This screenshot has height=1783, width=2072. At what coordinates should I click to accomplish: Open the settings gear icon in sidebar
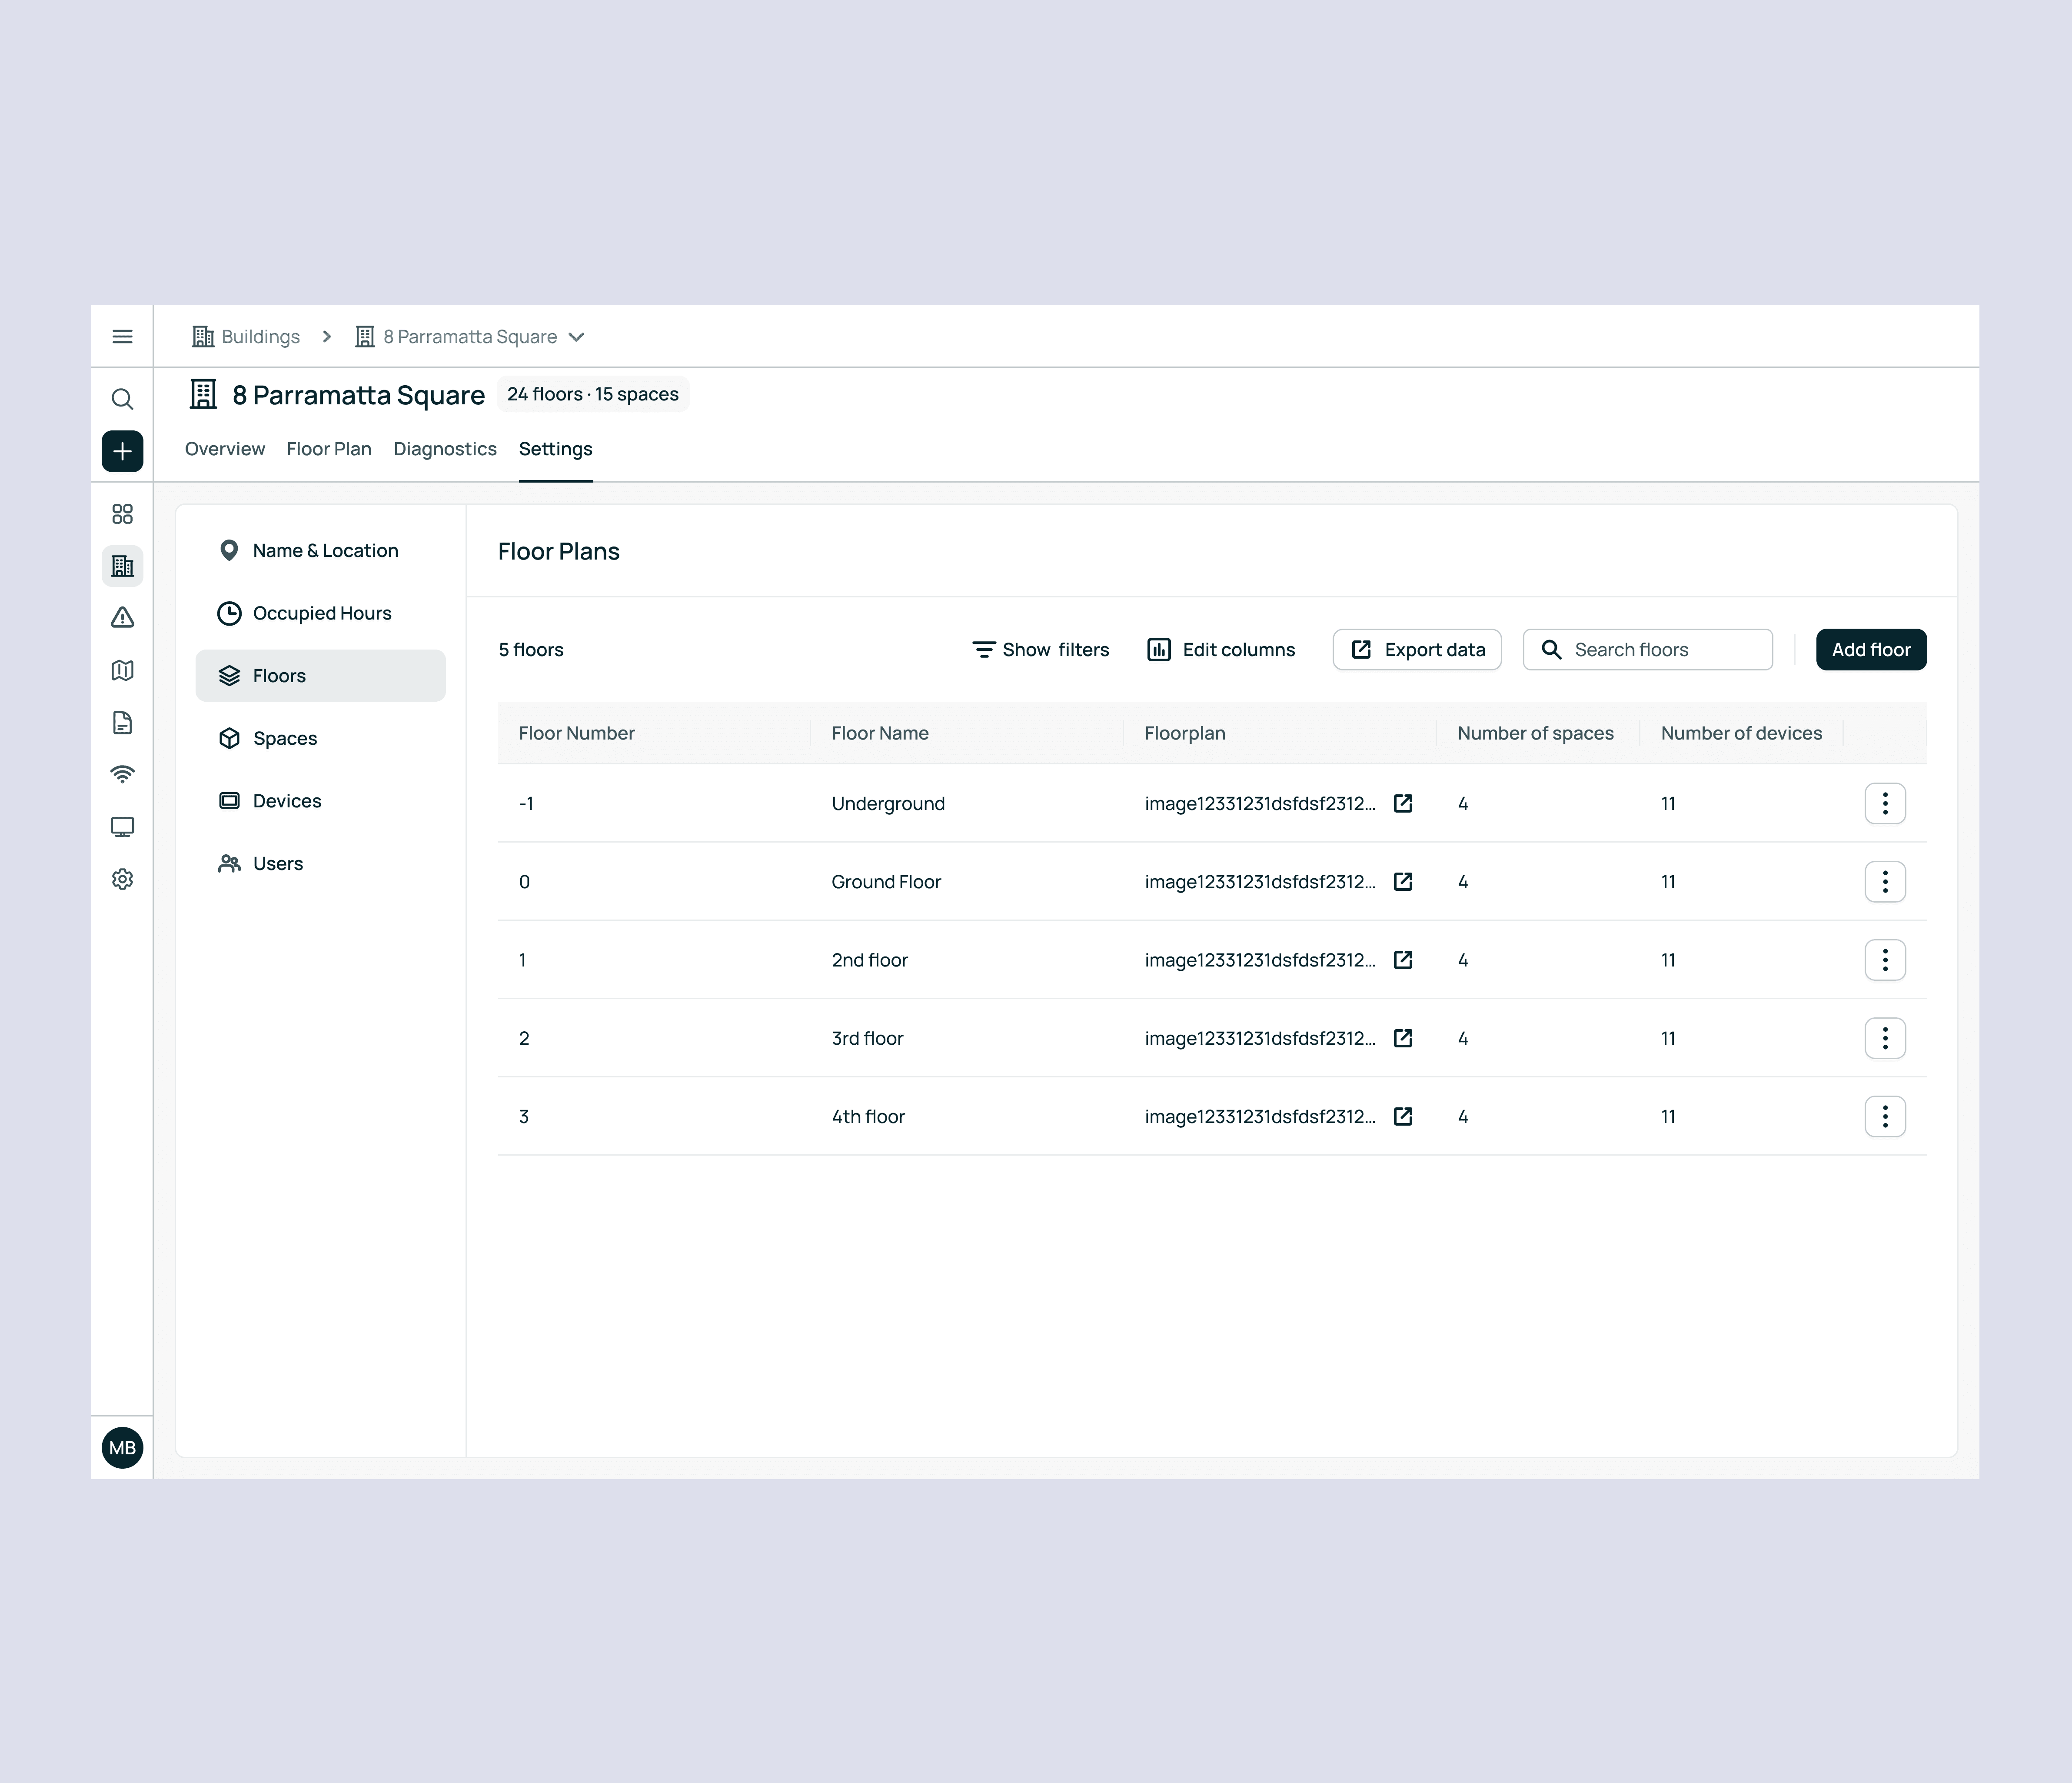click(122, 879)
